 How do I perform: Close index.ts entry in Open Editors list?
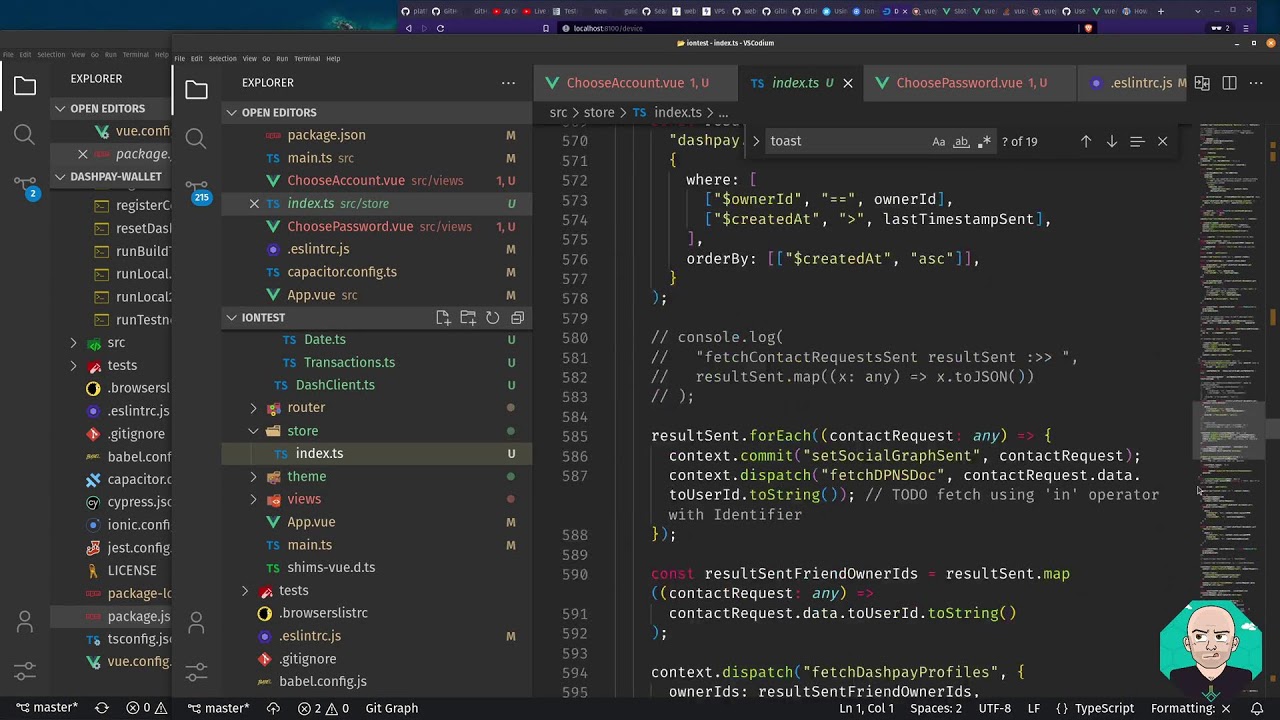click(x=254, y=203)
